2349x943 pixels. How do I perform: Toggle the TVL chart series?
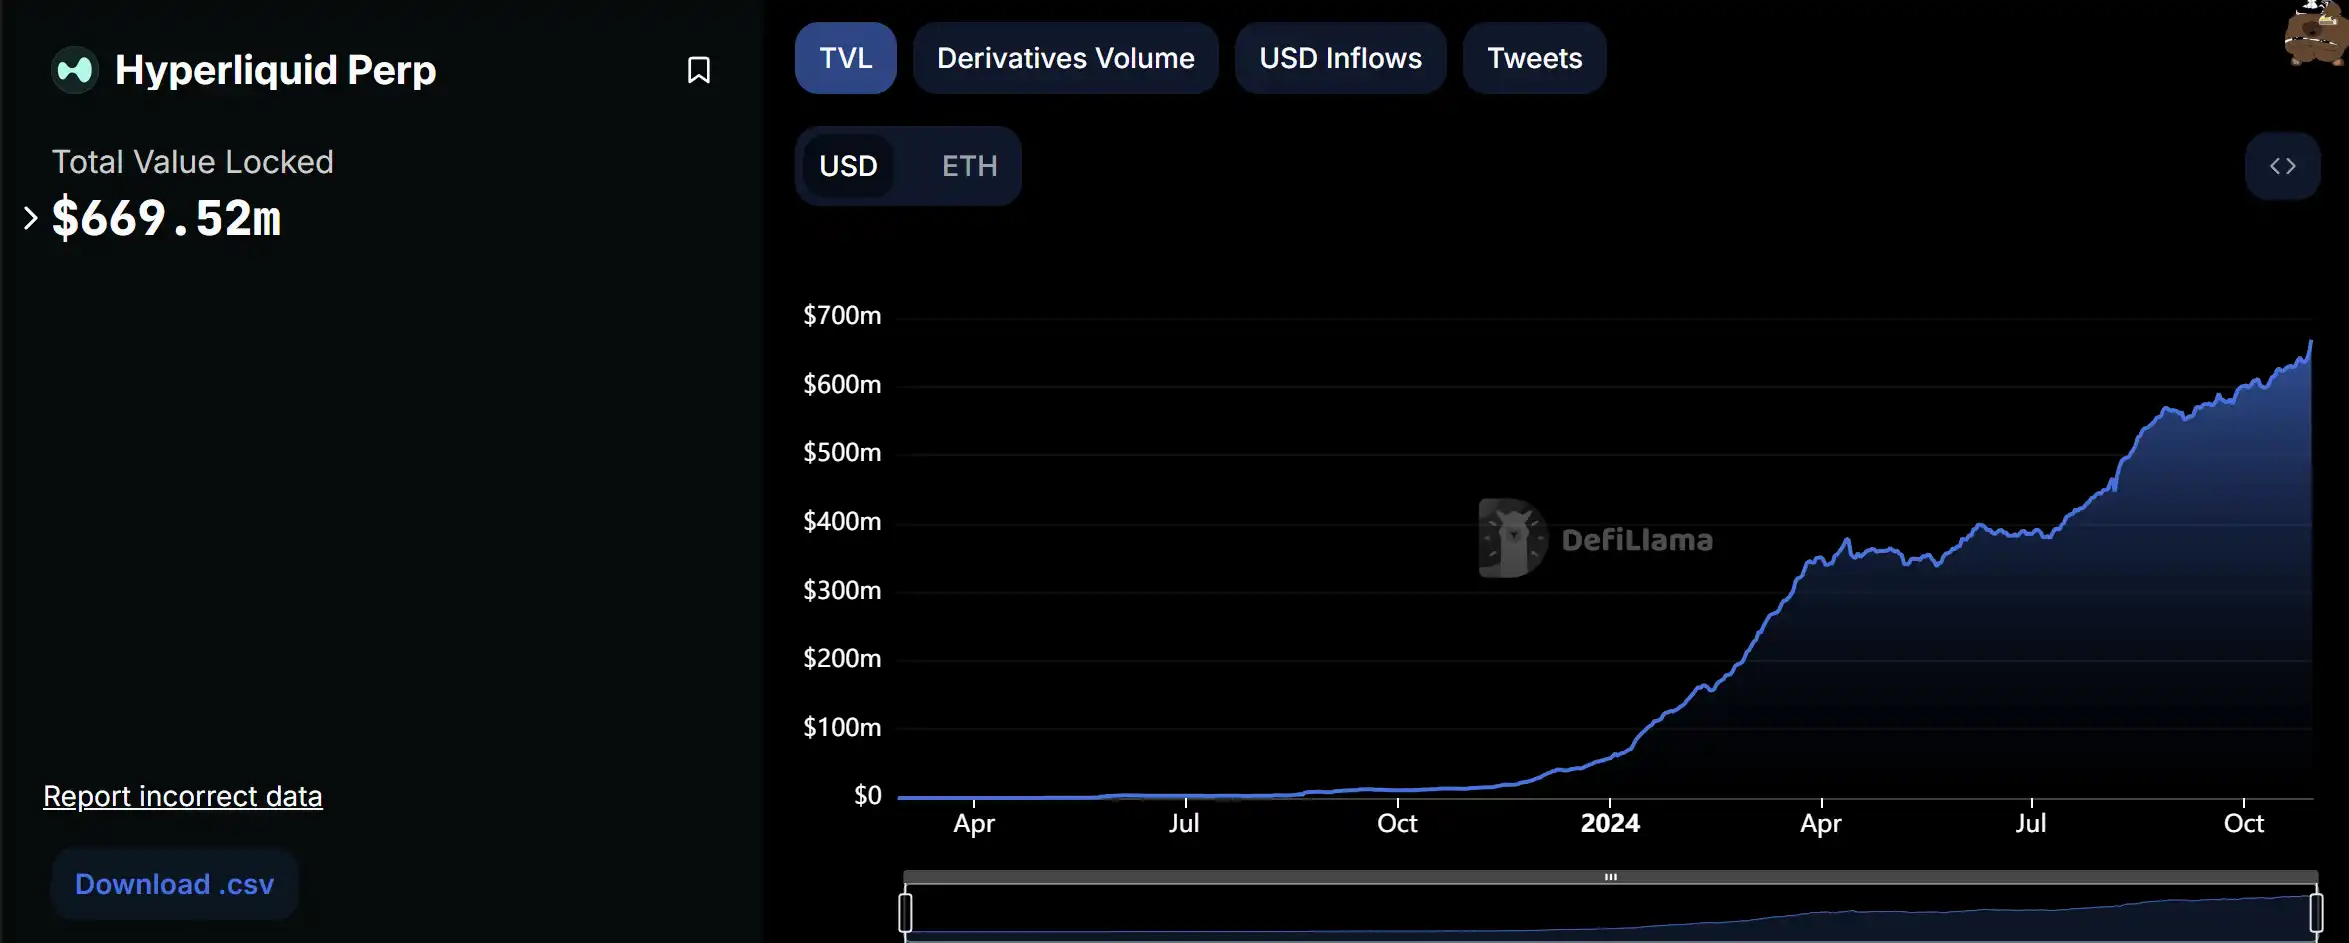[845, 58]
